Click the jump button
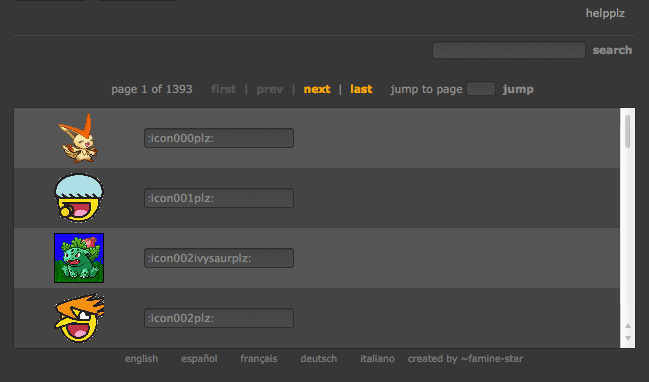The height and width of the screenshot is (382, 649). [518, 89]
